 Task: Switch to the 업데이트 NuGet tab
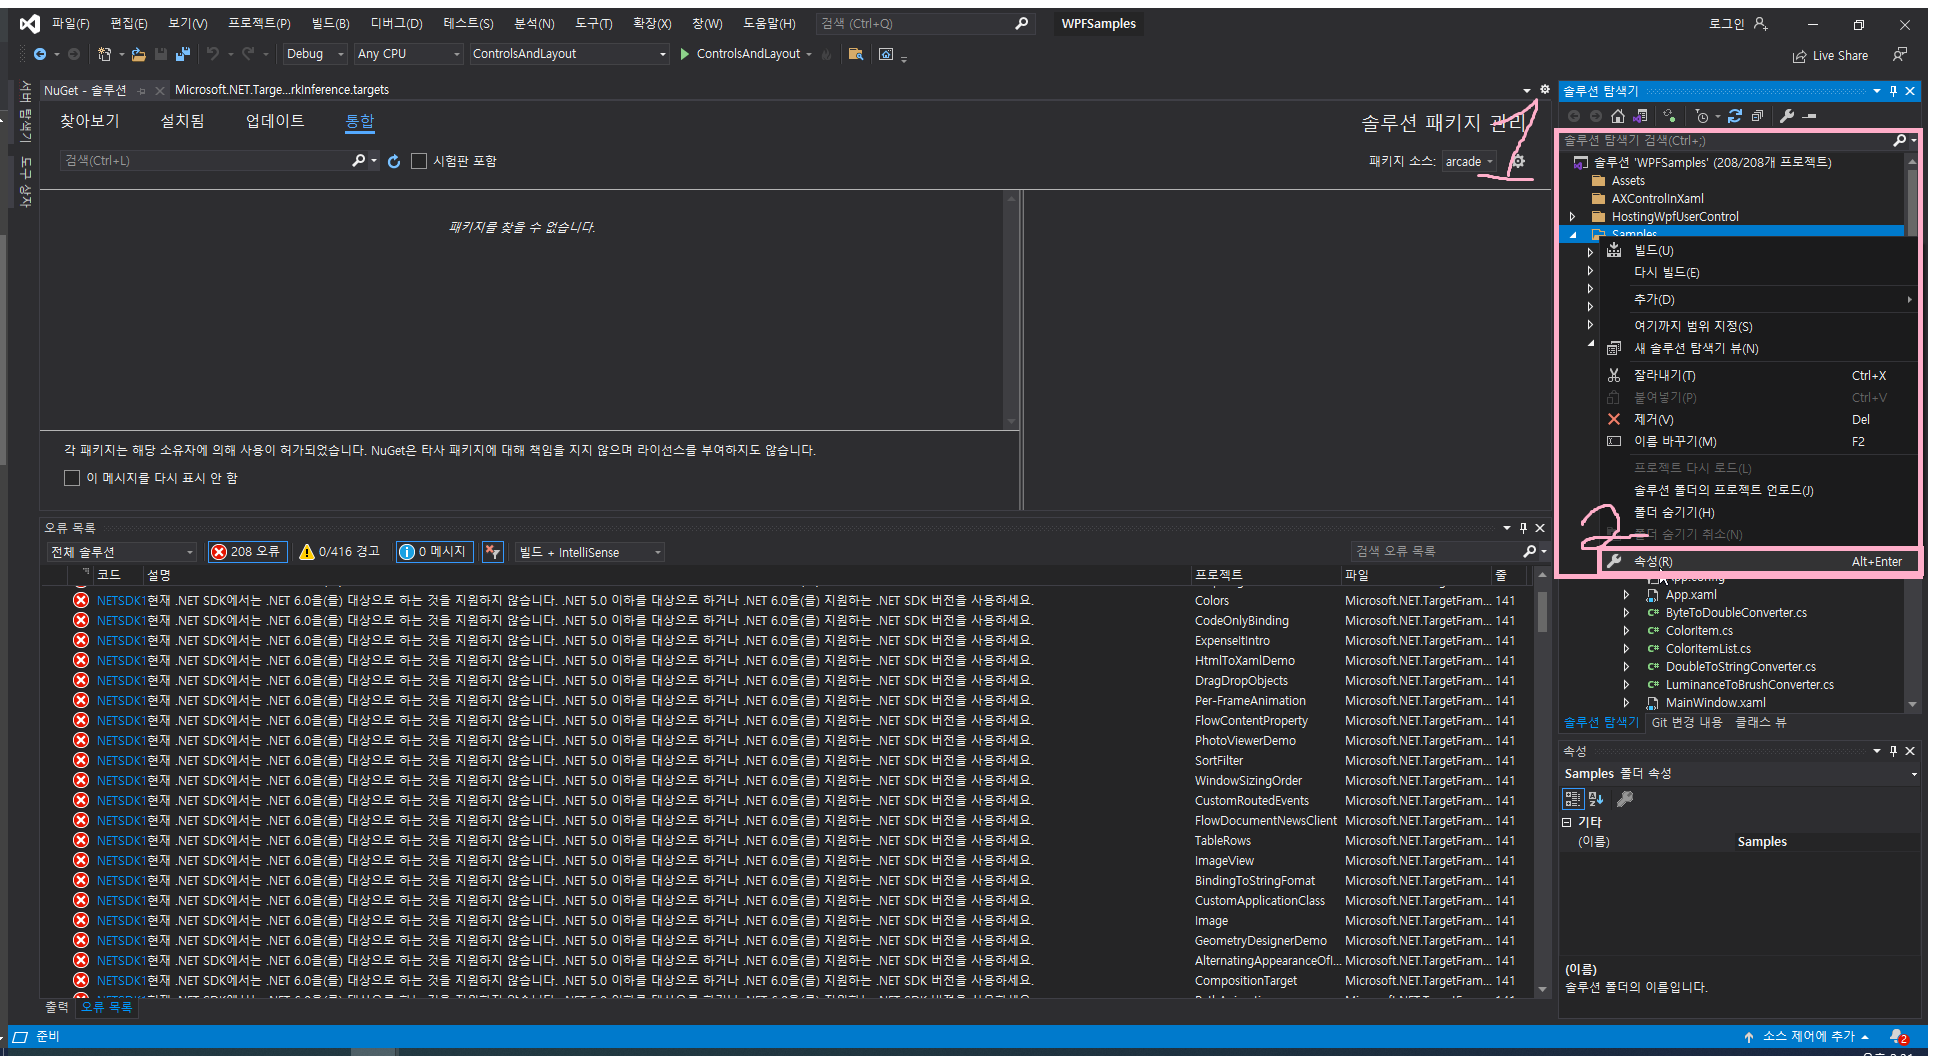[275, 121]
